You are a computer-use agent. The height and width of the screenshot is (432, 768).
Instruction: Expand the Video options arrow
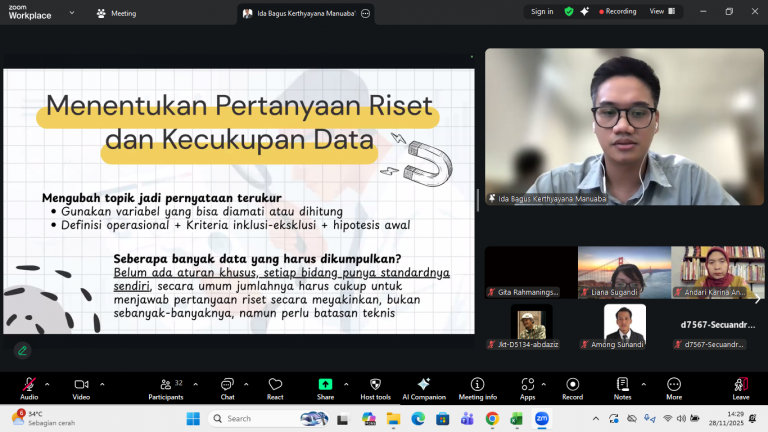click(99, 382)
